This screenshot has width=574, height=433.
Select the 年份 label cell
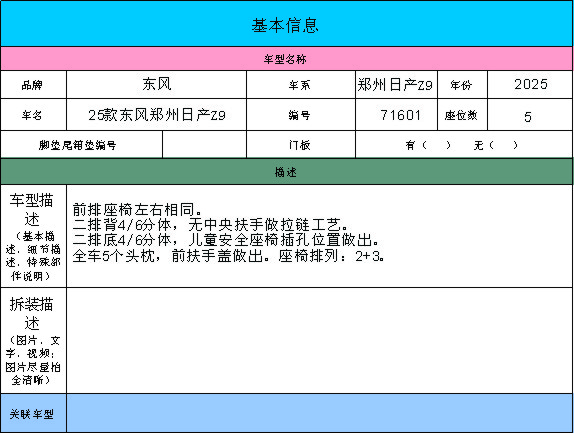(462, 85)
